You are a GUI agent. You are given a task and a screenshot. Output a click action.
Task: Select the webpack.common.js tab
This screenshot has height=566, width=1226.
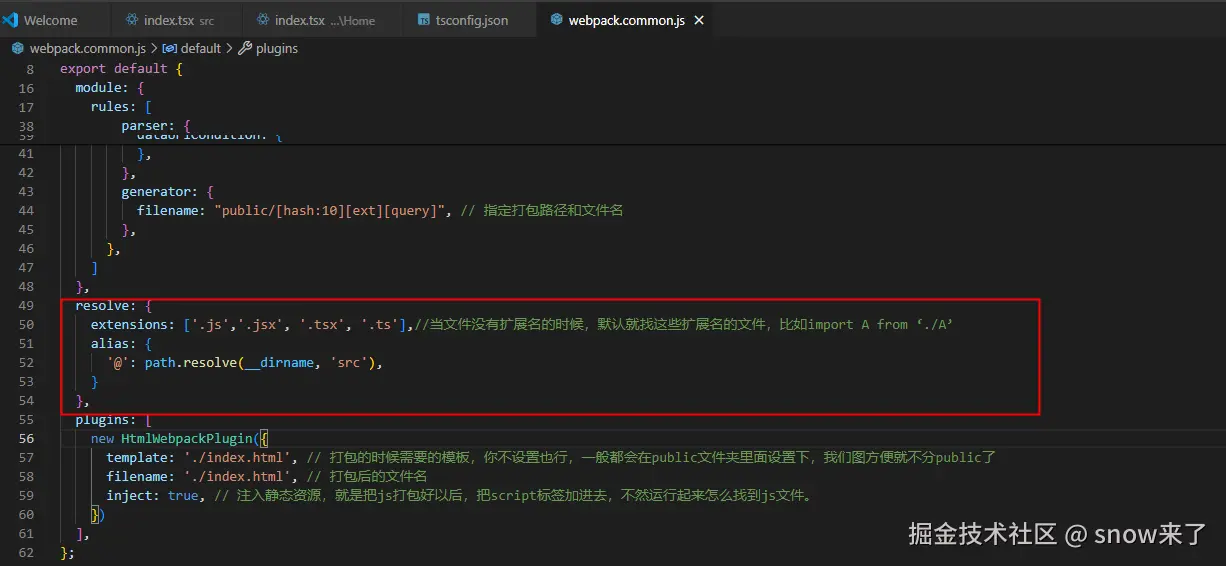point(626,20)
